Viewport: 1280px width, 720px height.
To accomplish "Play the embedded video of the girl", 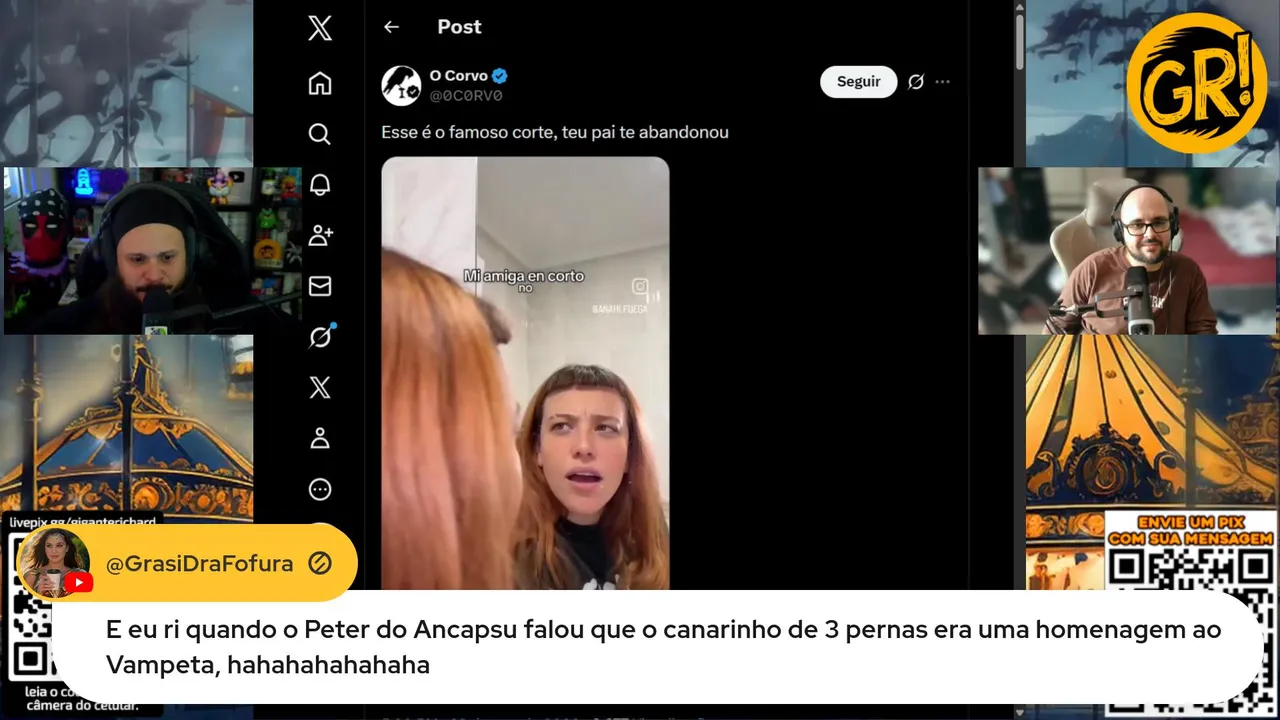I will click(525, 373).
